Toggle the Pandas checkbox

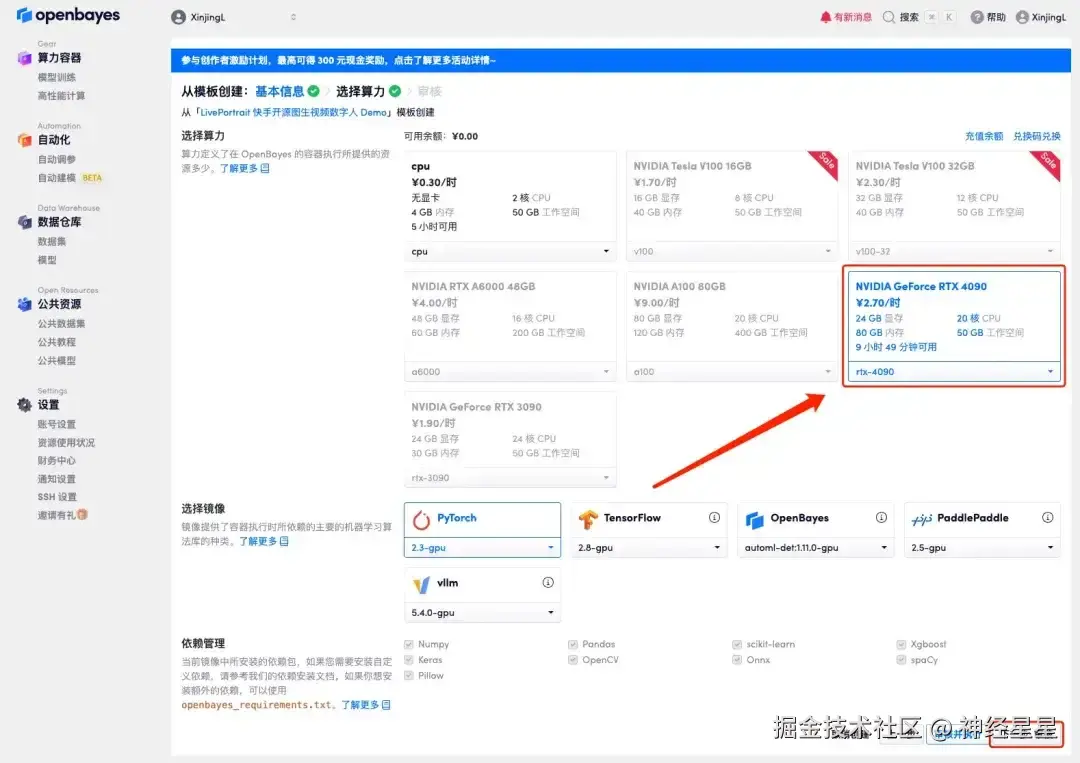(x=572, y=645)
